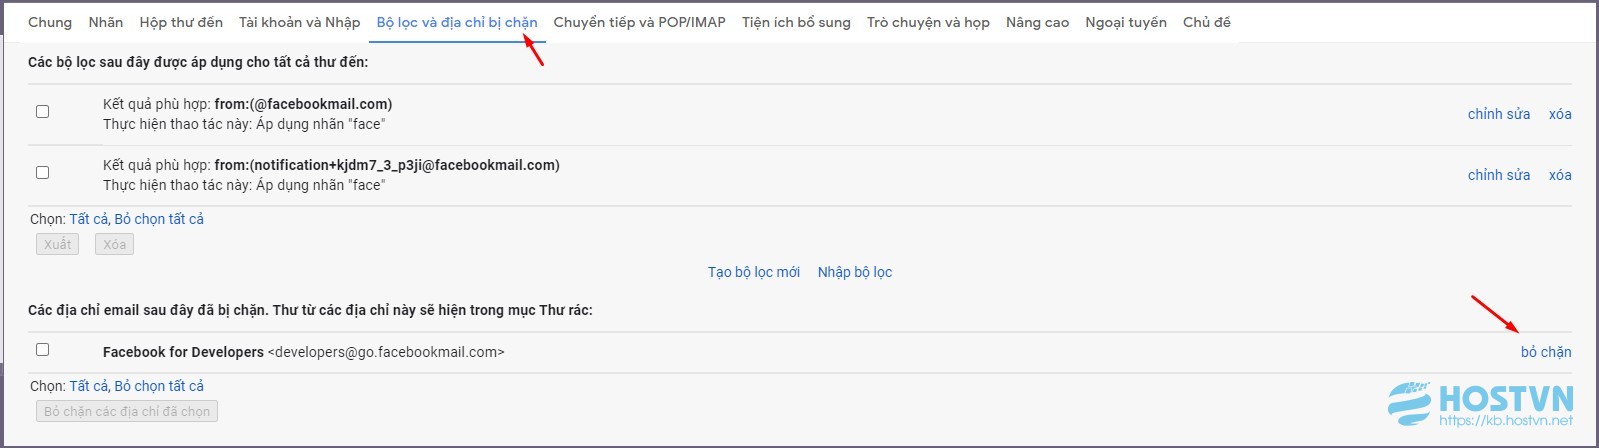Click the Xuất filters button
The height and width of the screenshot is (448, 1599).
click(x=57, y=244)
